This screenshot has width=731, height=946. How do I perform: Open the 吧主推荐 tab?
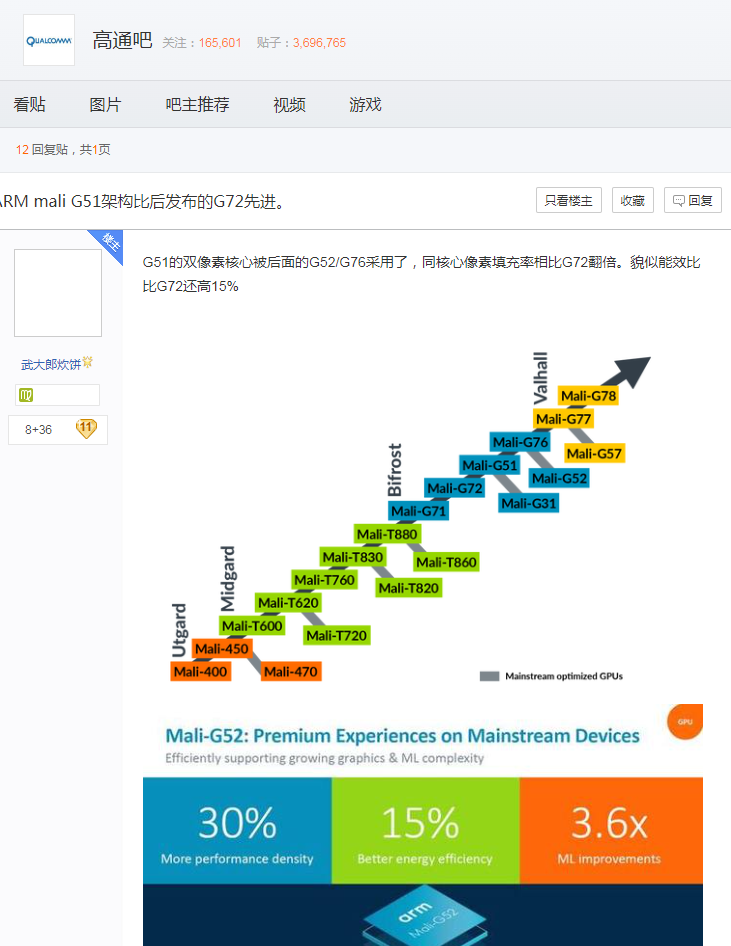(x=197, y=104)
